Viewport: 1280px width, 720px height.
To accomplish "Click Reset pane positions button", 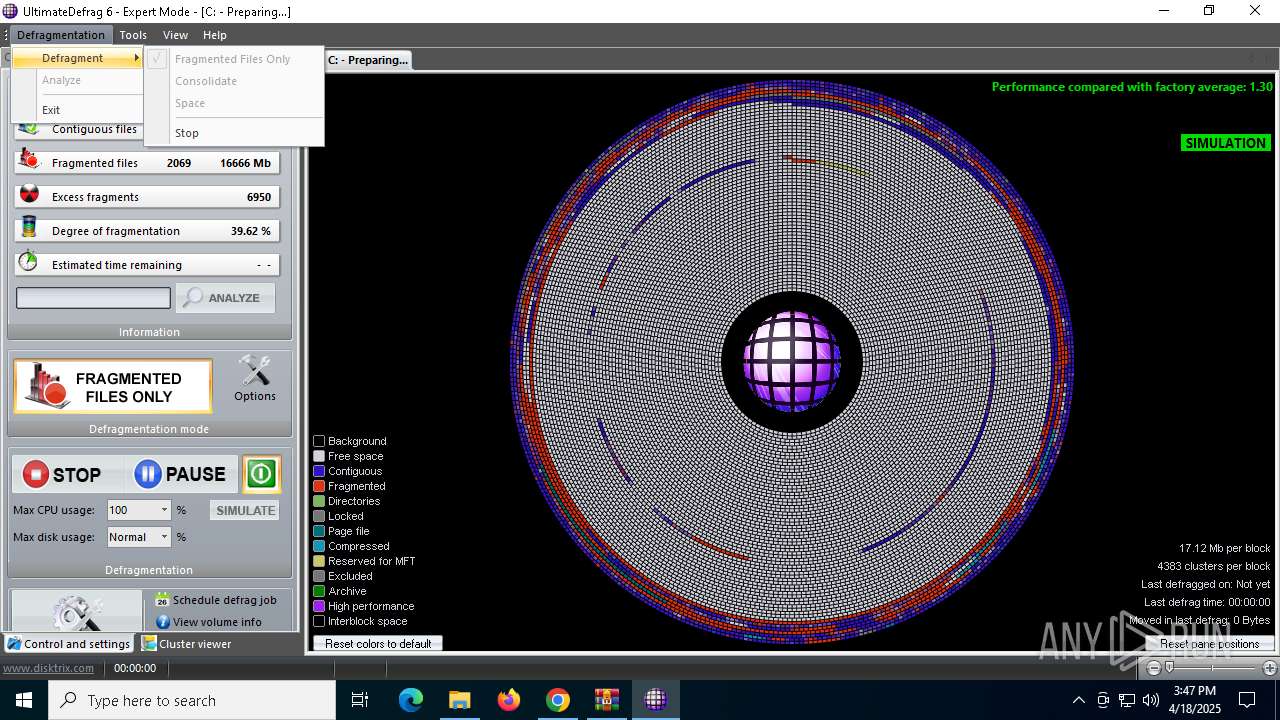I will coord(1210,644).
